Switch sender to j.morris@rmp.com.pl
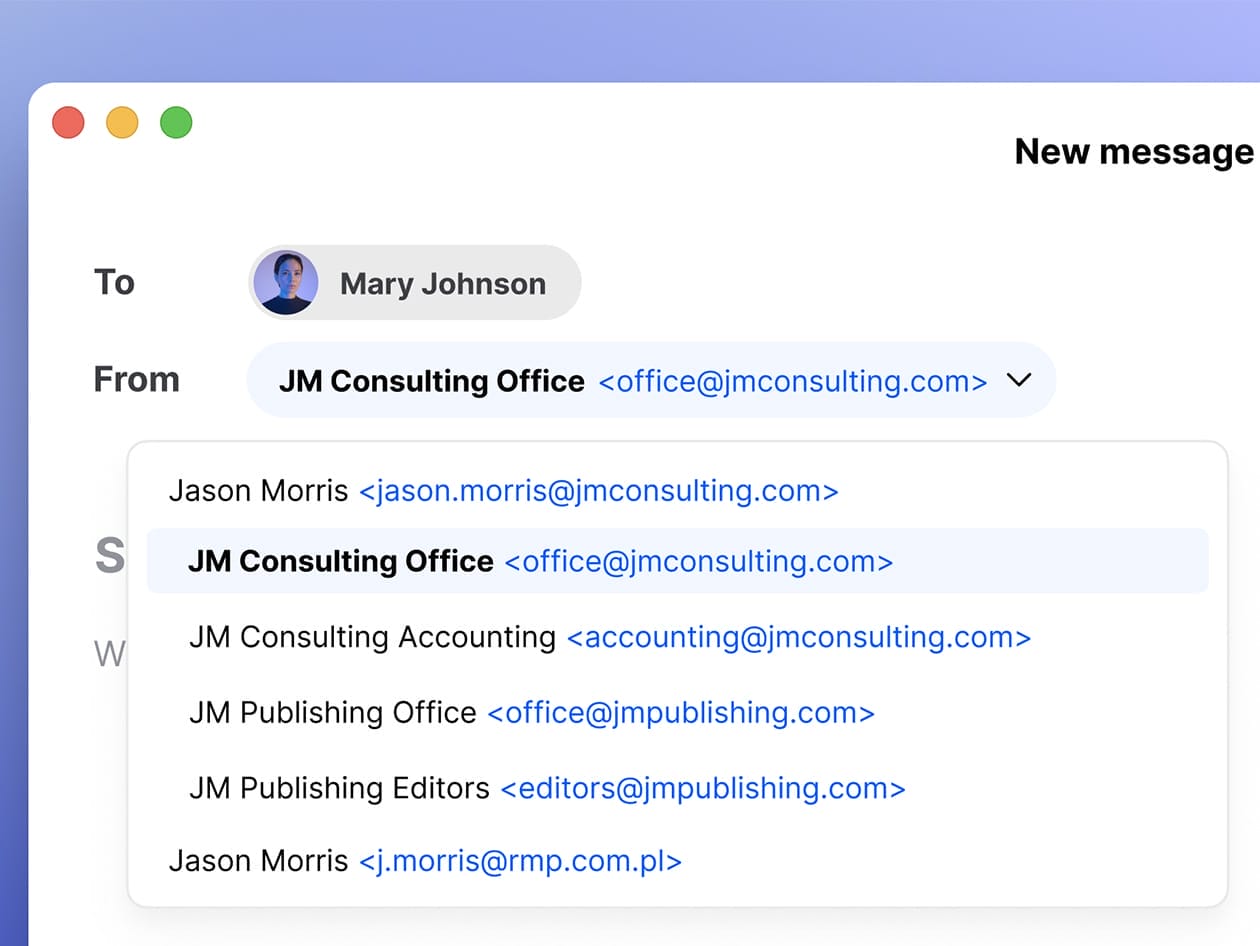 [x=425, y=861]
